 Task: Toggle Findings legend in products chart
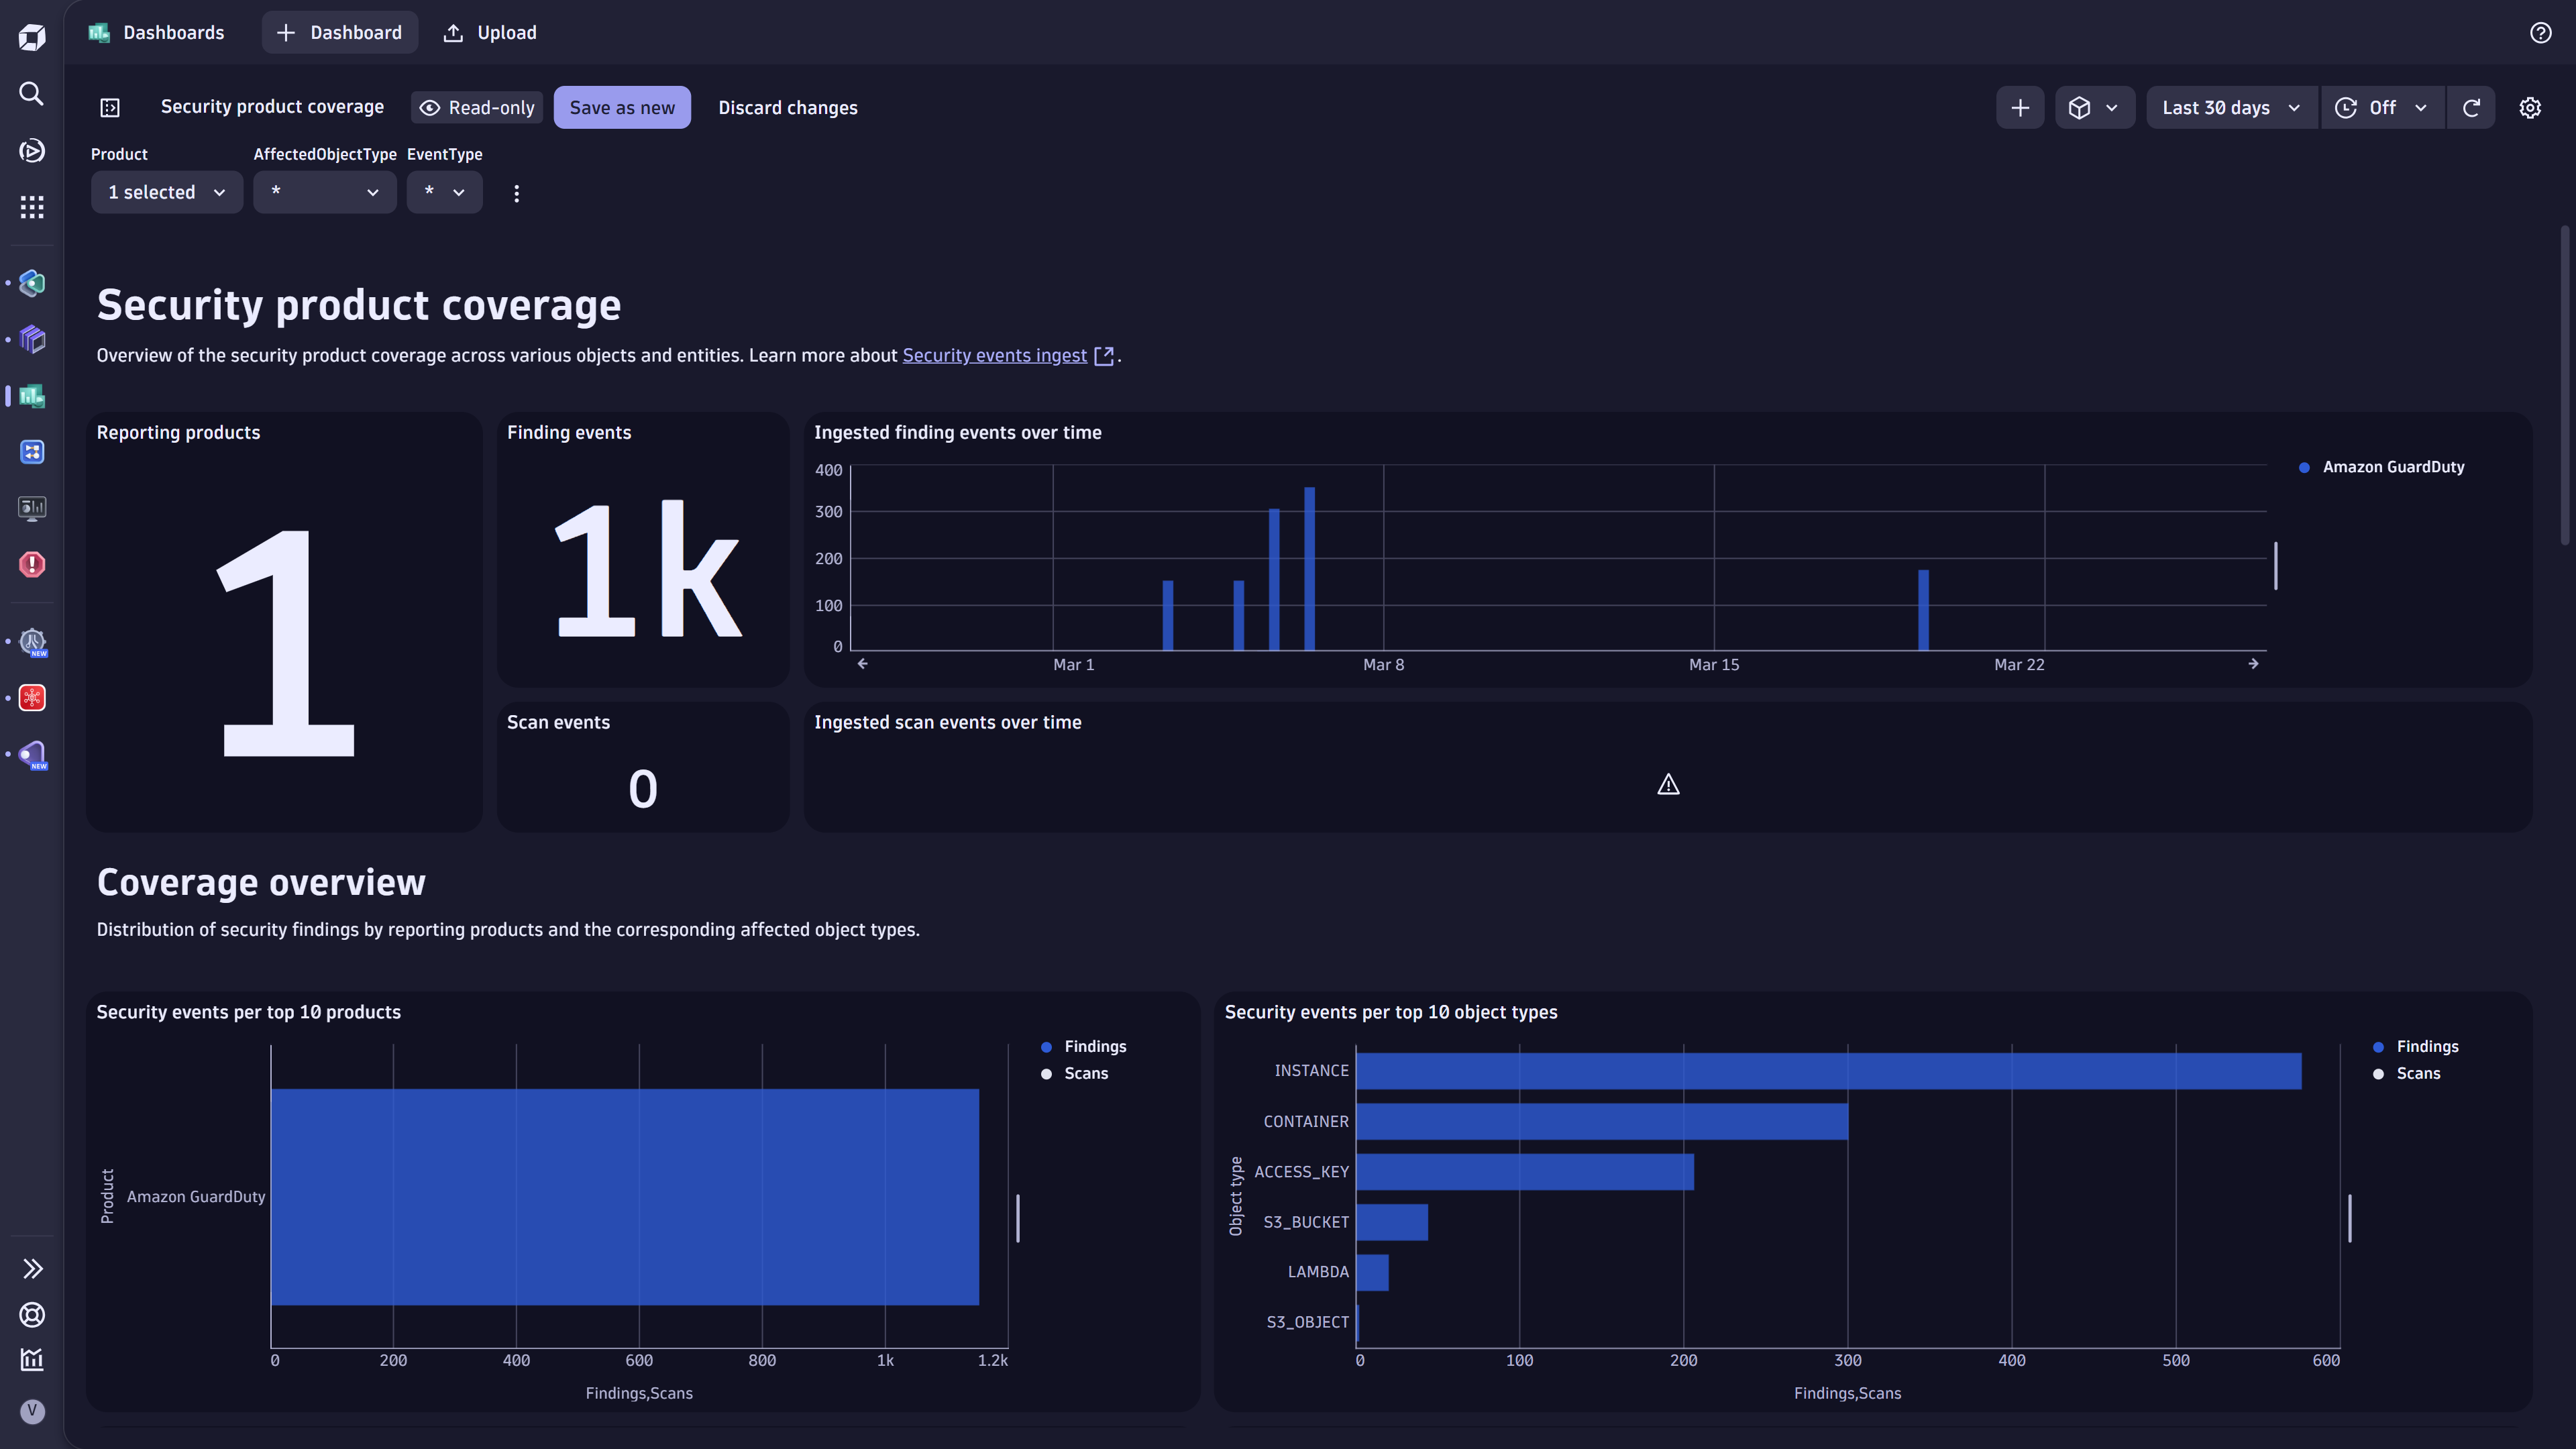(1083, 1046)
